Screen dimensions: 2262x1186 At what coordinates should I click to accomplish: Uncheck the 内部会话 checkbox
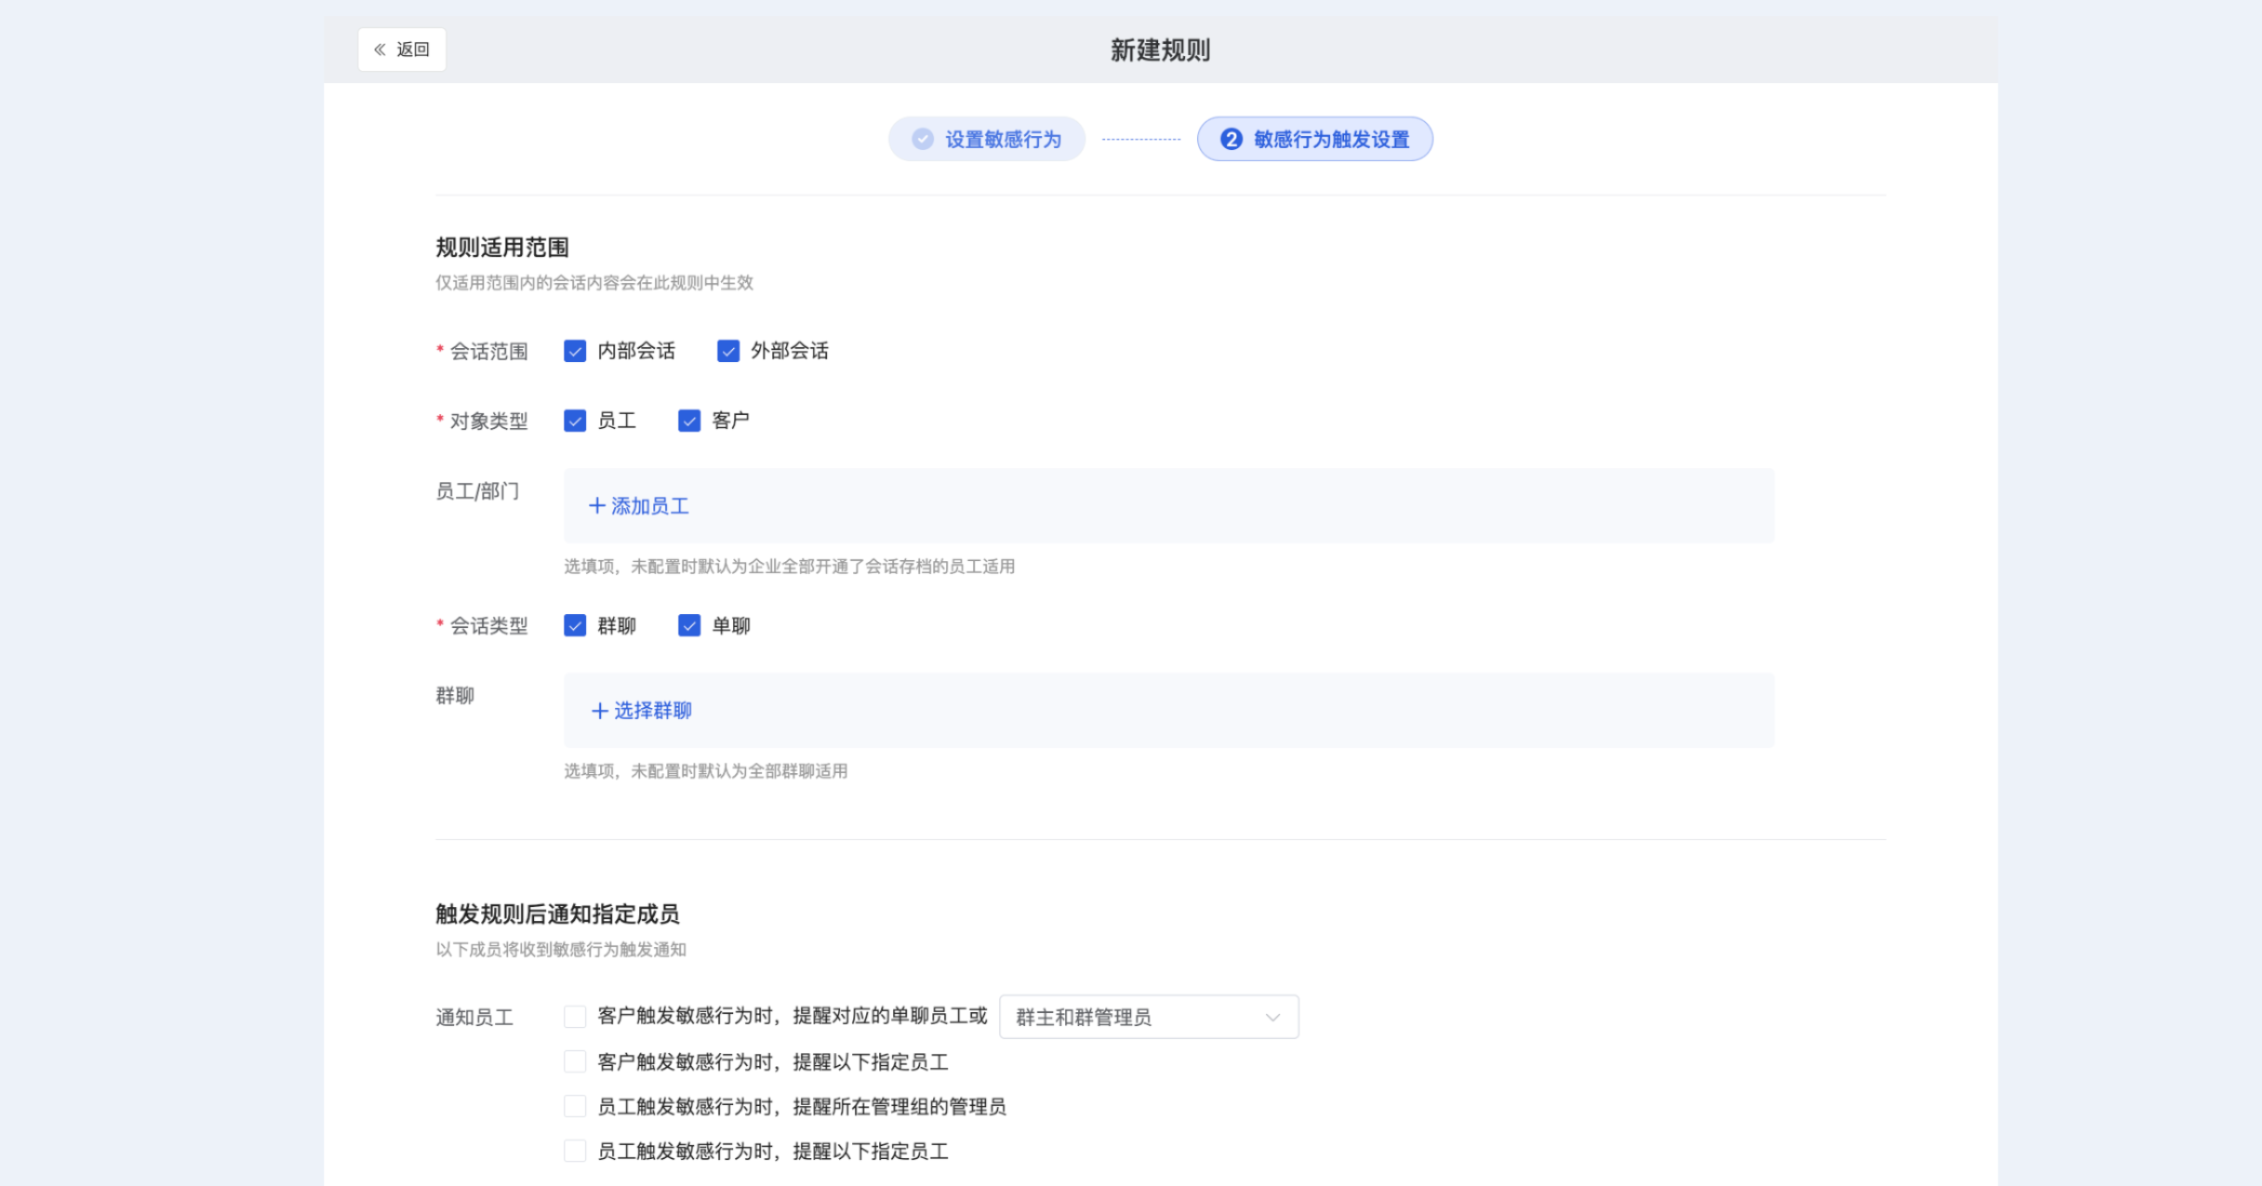pyautogui.click(x=575, y=351)
